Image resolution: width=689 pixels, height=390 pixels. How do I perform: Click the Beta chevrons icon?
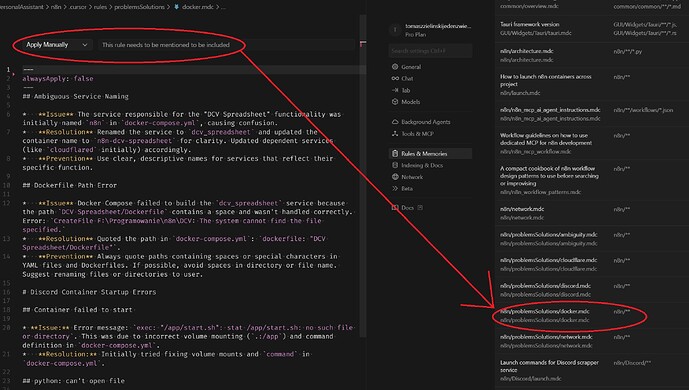pyautogui.click(x=395, y=188)
